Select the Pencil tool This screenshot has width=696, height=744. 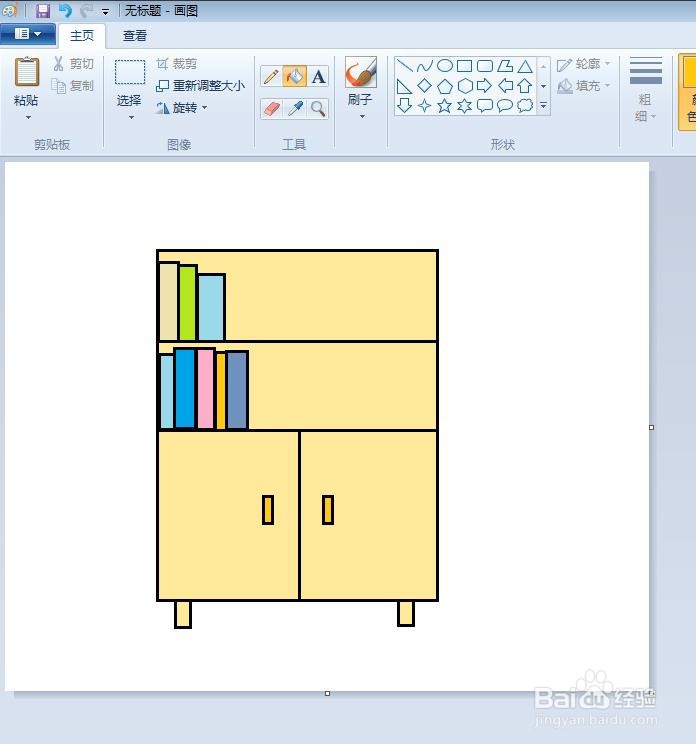coord(271,76)
